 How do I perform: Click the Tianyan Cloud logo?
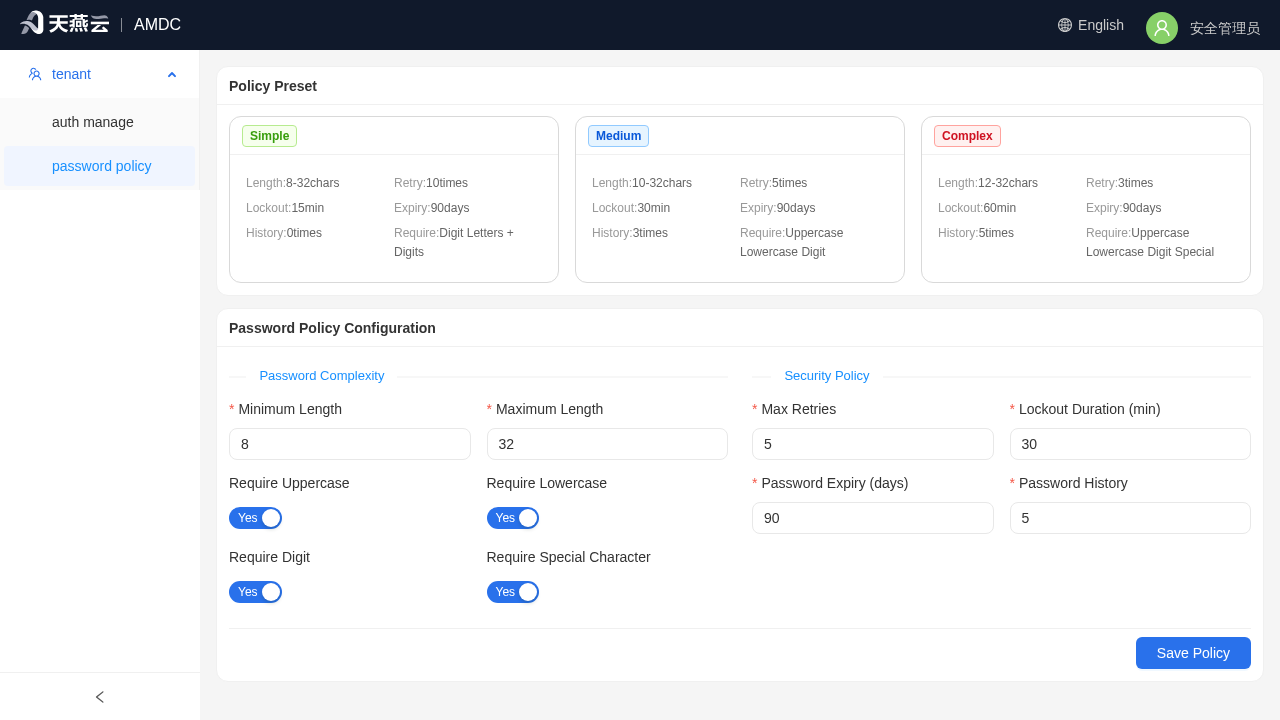(x=64, y=23)
